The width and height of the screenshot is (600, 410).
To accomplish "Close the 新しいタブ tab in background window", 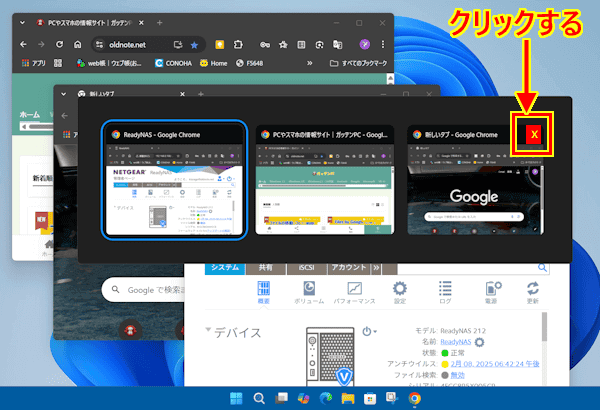I will [x=183, y=94].
